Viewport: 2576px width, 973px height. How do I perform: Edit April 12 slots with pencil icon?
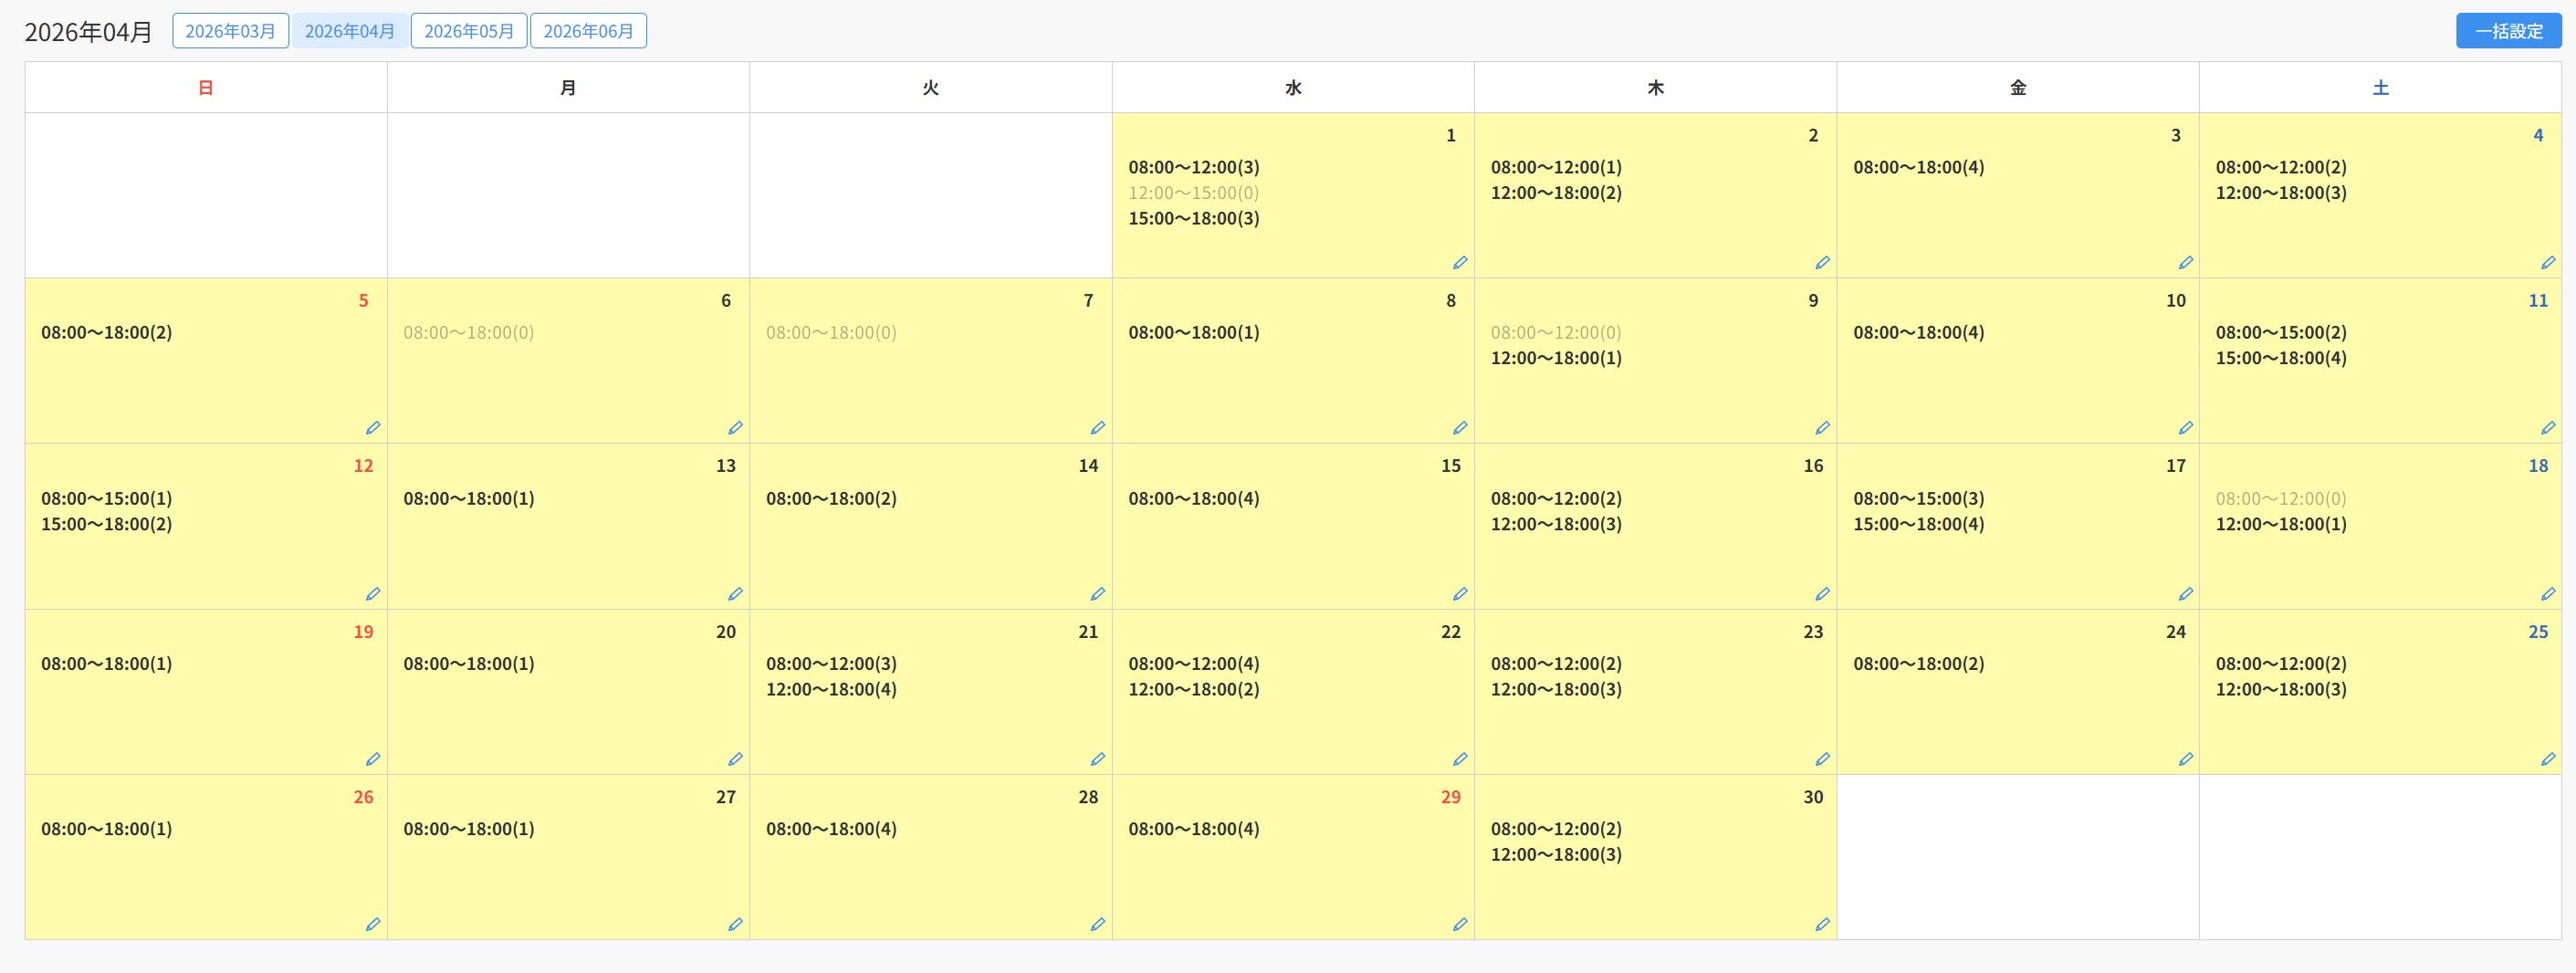(x=373, y=594)
